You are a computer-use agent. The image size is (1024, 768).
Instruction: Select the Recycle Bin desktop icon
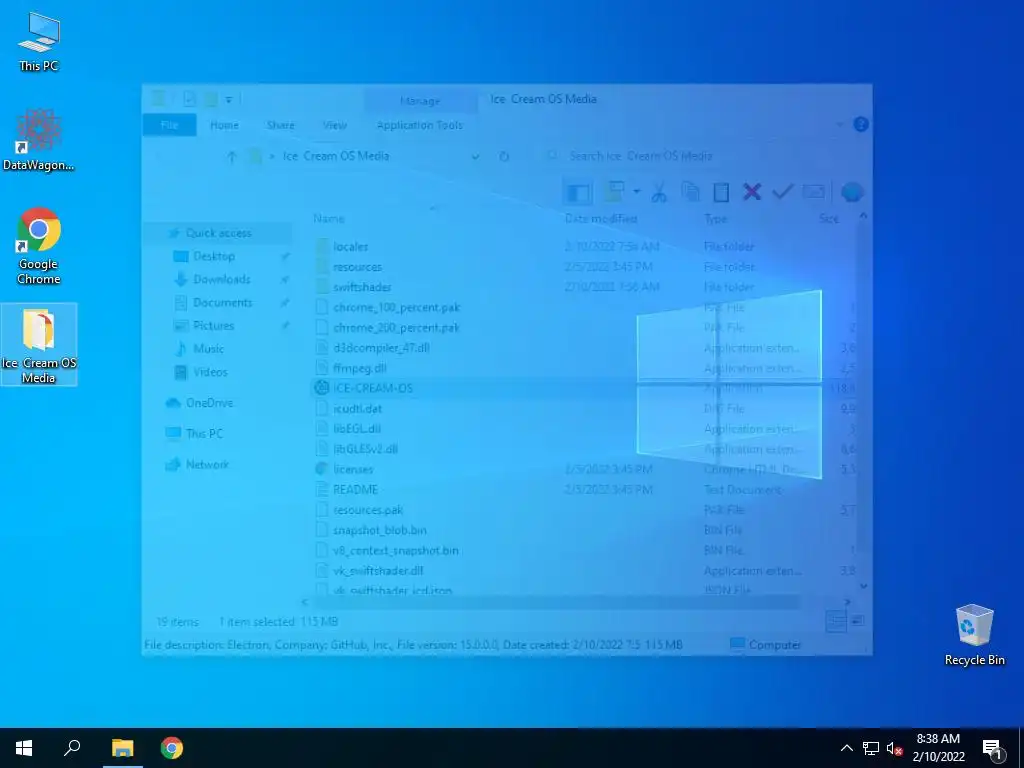click(974, 635)
